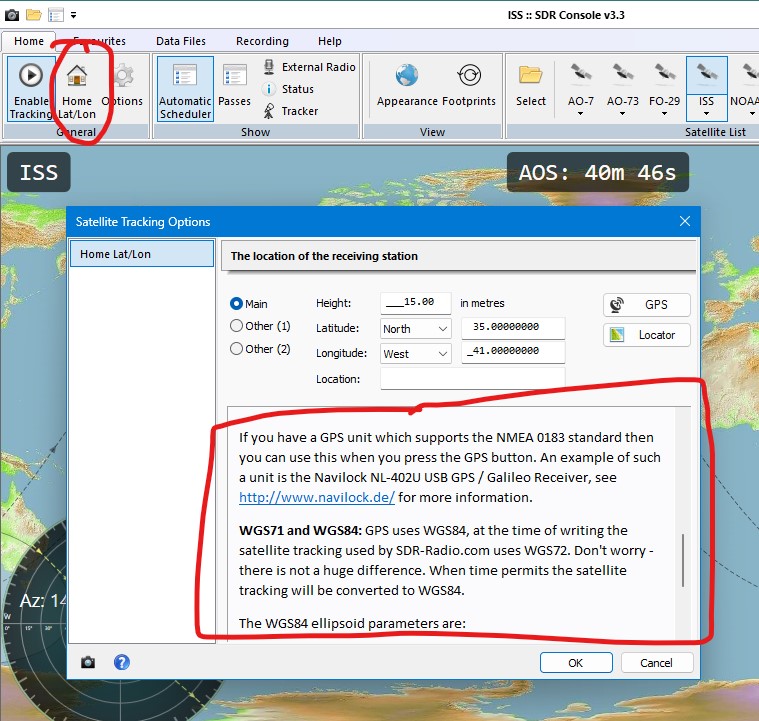Open the Tracker view
Screen dimensions: 759x721
click(291, 111)
